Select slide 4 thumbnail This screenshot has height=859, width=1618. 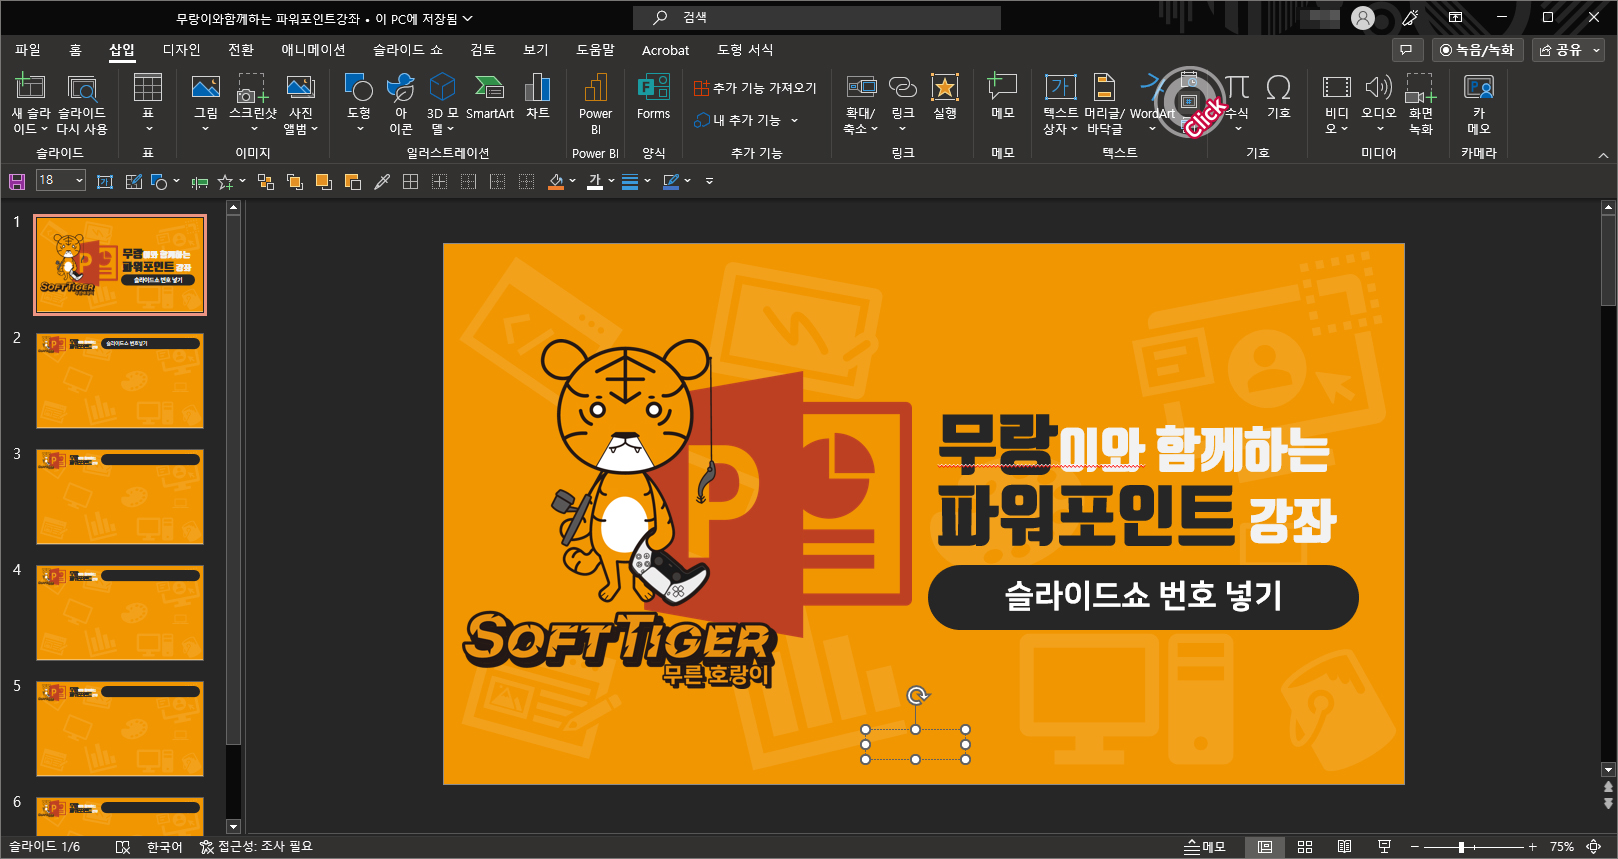pyautogui.click(x=120, y=613)
